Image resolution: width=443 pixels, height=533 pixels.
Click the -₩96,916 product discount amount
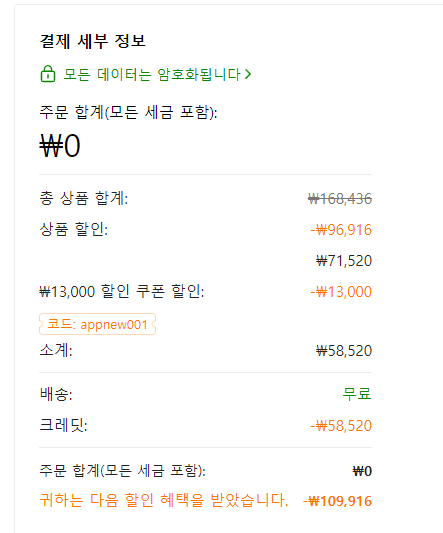(341, 230)
